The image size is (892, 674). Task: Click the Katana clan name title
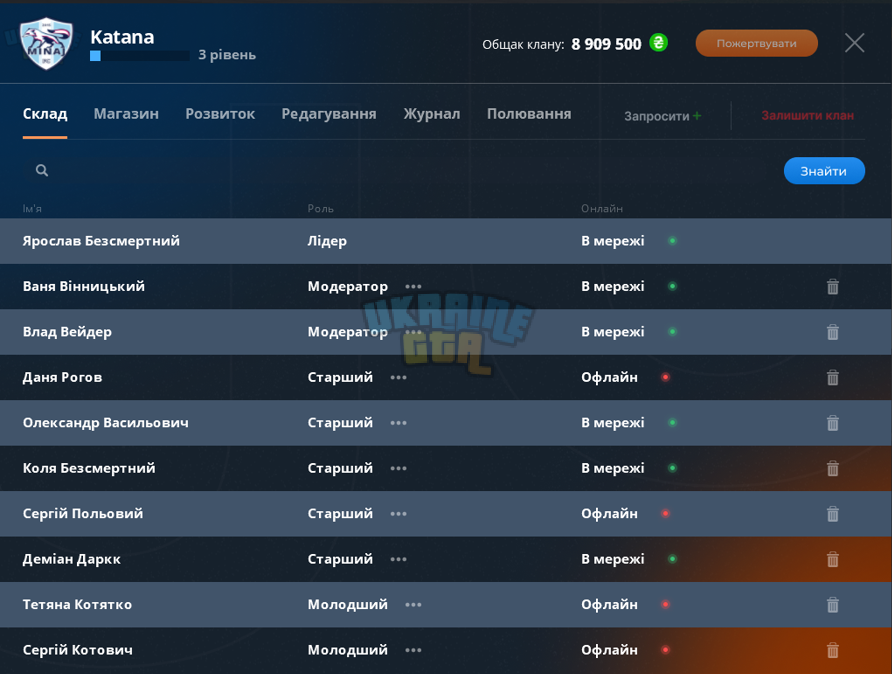click(122, 37)
